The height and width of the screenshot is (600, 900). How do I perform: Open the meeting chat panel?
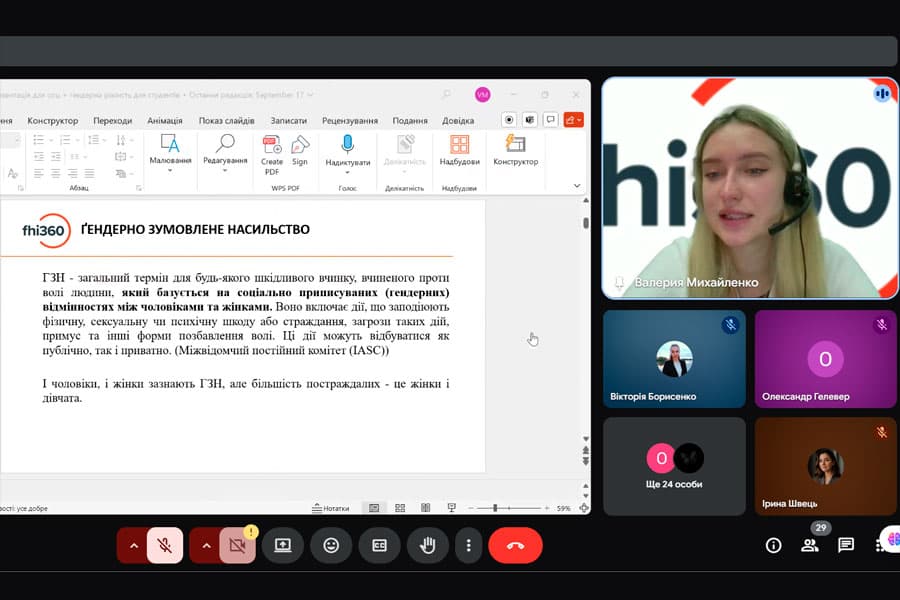tap(846, 545)
